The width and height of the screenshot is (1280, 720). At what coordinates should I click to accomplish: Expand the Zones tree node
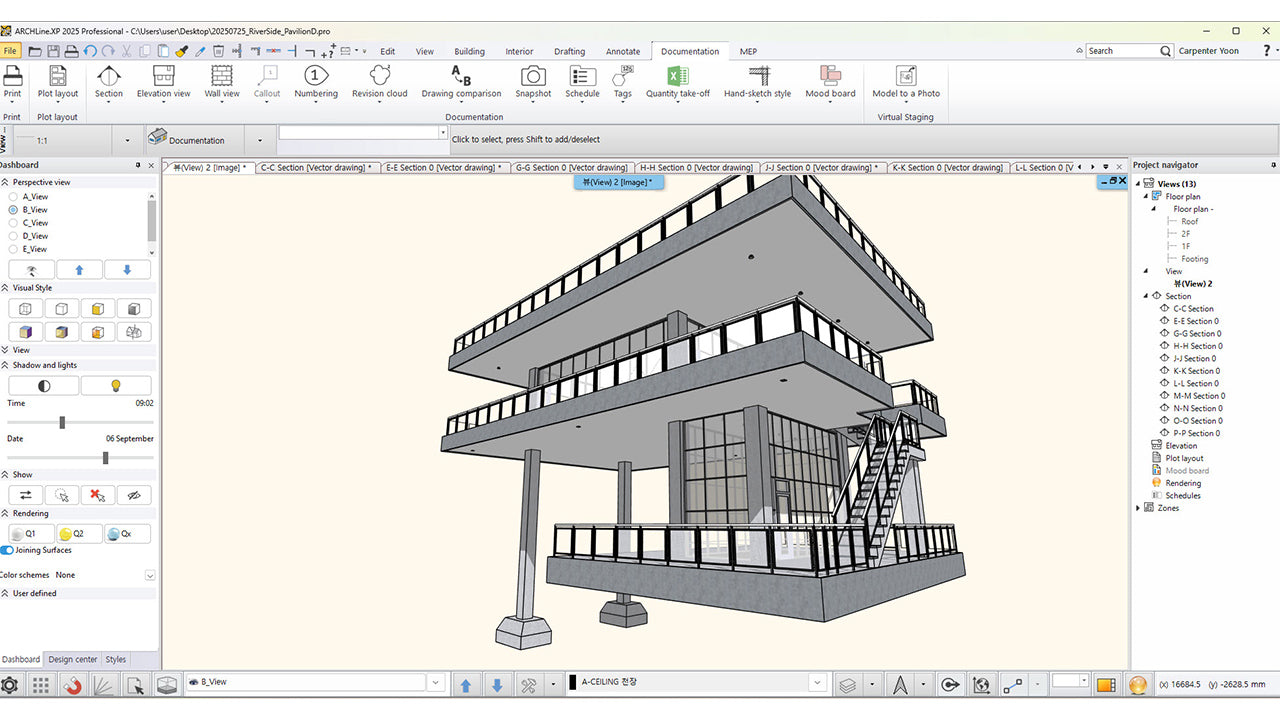point(1138,508)
